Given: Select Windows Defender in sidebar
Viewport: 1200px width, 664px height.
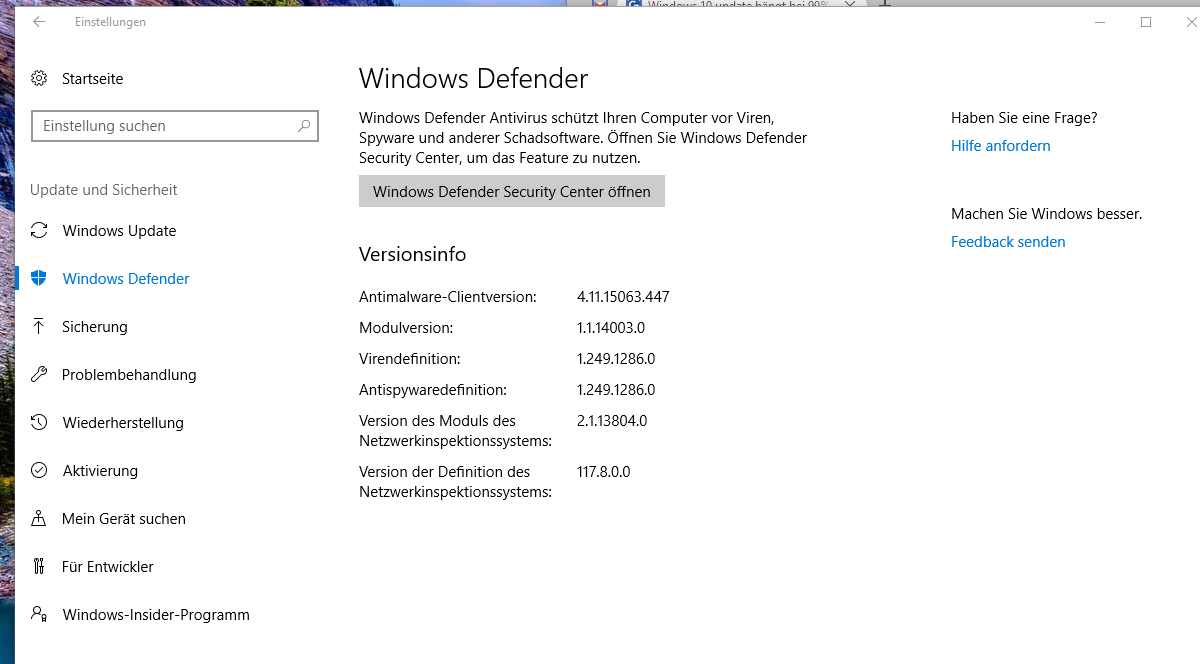Looking at the screenshot, I should point(126,279).
